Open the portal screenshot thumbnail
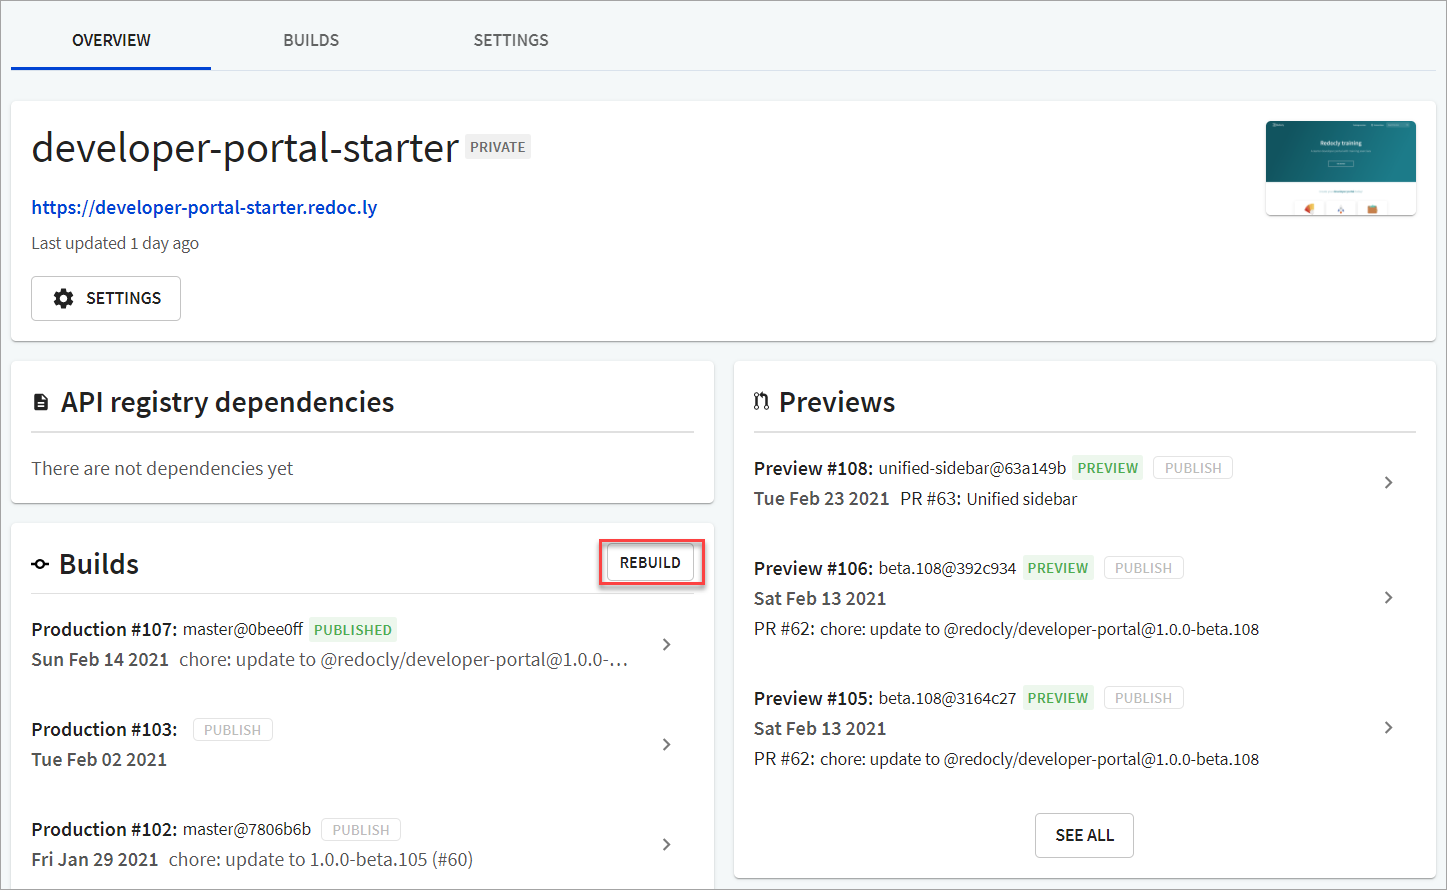1447x890 pixels. tap(1341, 168)
